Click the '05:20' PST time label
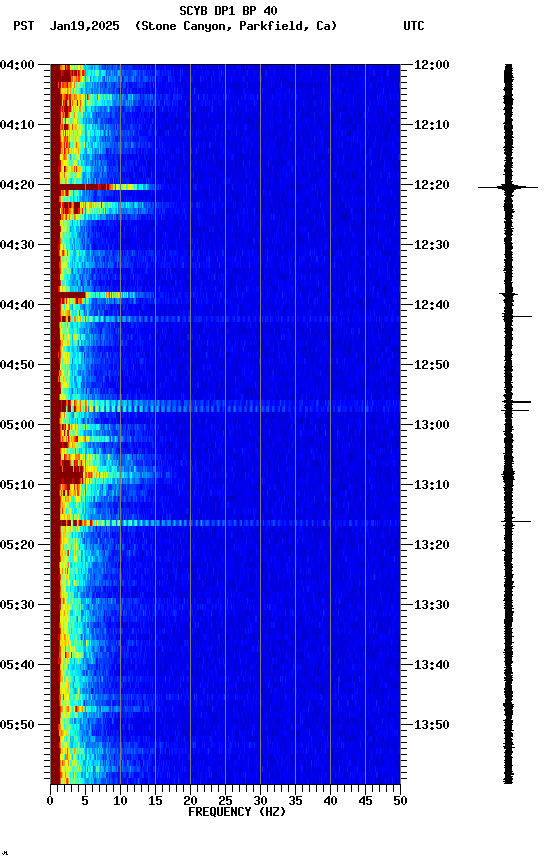The height and width of the screenshot is (864, 552). [x=17, y=545]
